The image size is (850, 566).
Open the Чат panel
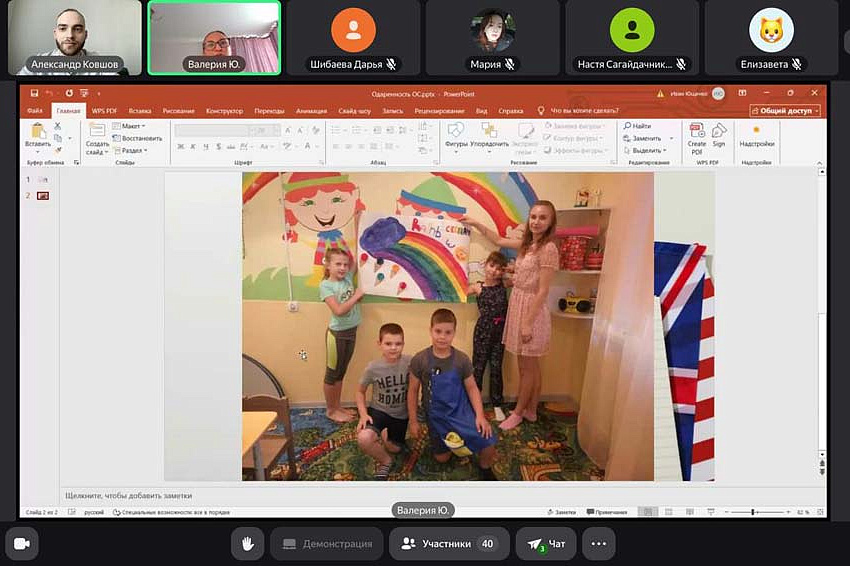pos(546,543)
